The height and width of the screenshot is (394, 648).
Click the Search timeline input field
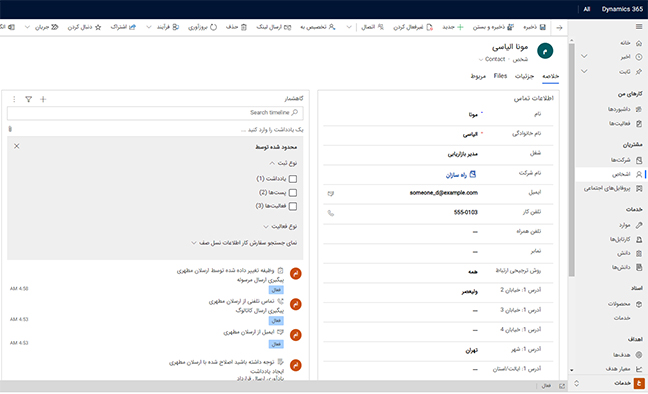[155, 113]
